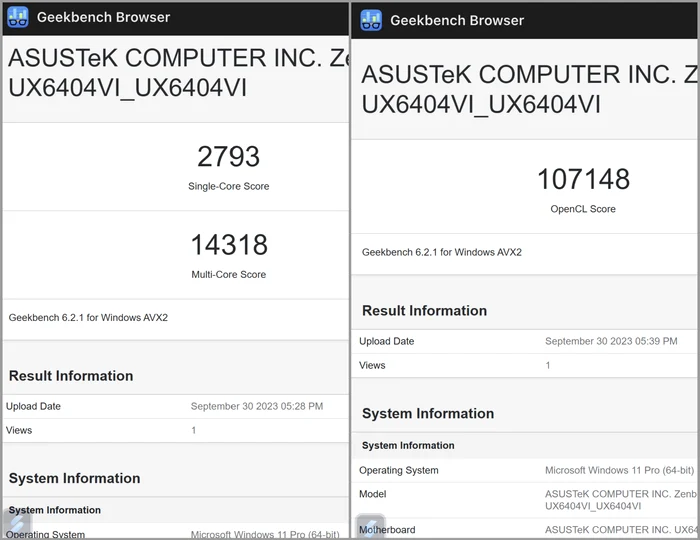Image resolution: width=700 pixels, height=540 pixels.
Task: Click Geekbench 6.2.1 version text in left panel
Action: (x=88, y=317)
